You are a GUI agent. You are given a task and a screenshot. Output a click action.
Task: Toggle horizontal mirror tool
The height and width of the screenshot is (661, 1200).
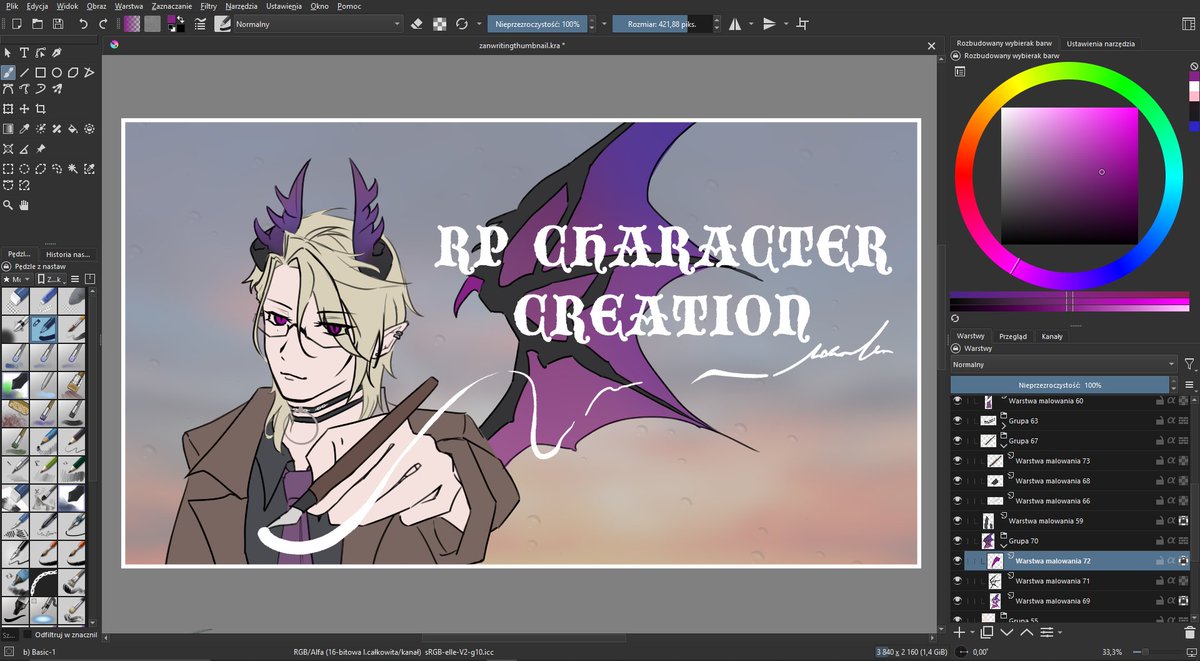click(735, 24)
